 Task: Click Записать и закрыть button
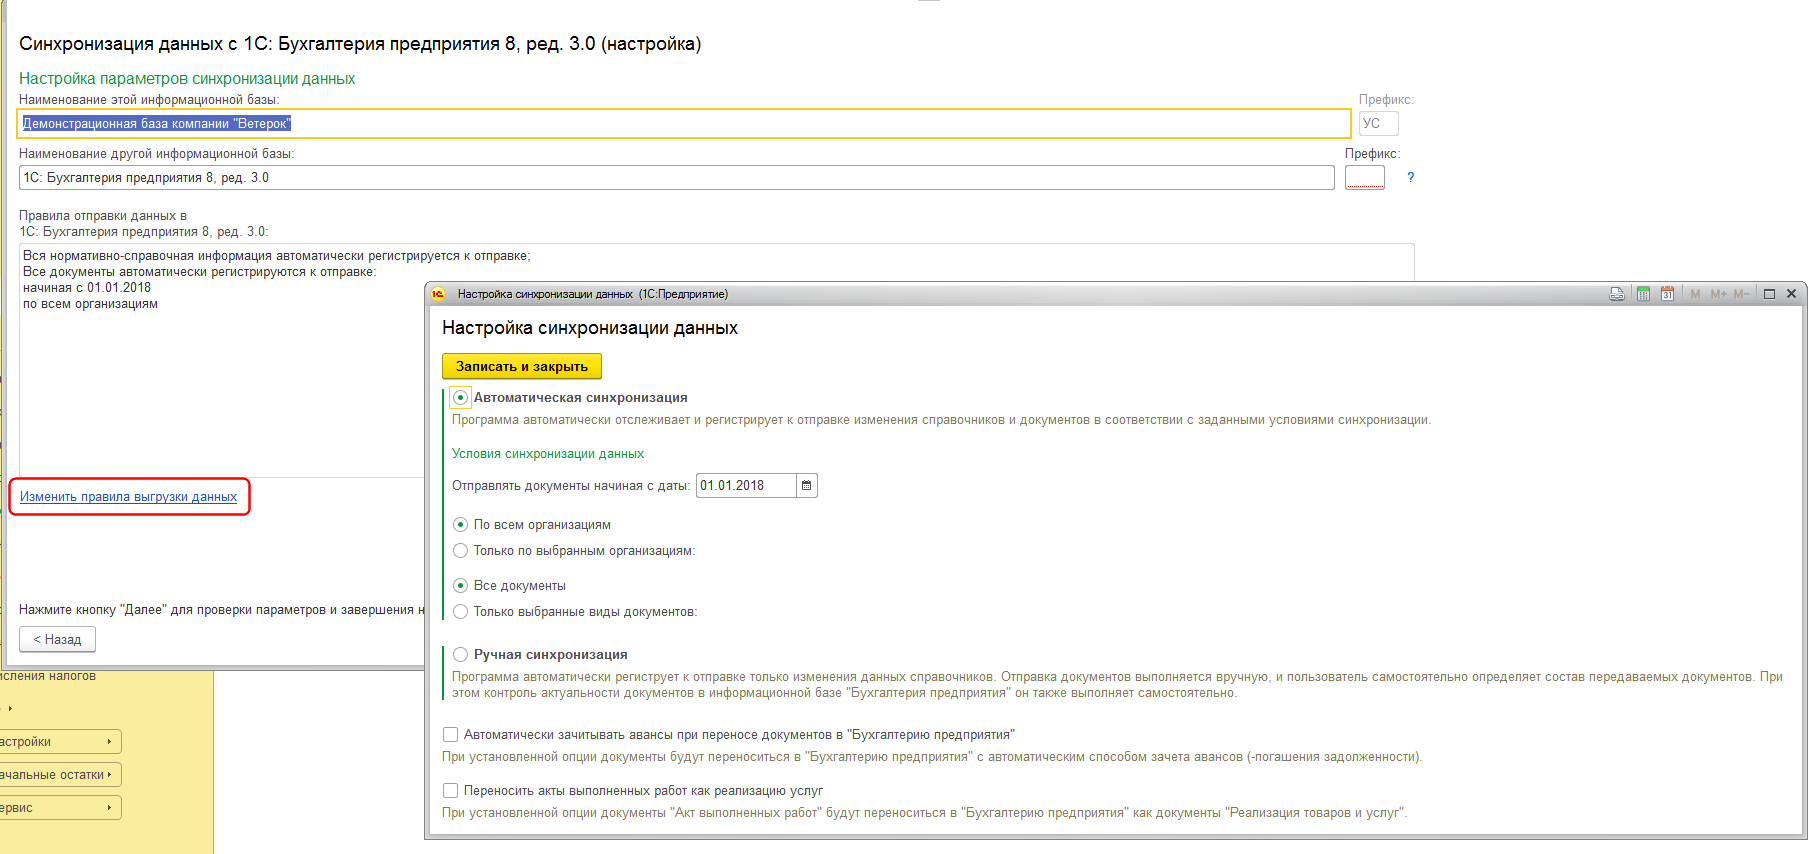point(522,367)
